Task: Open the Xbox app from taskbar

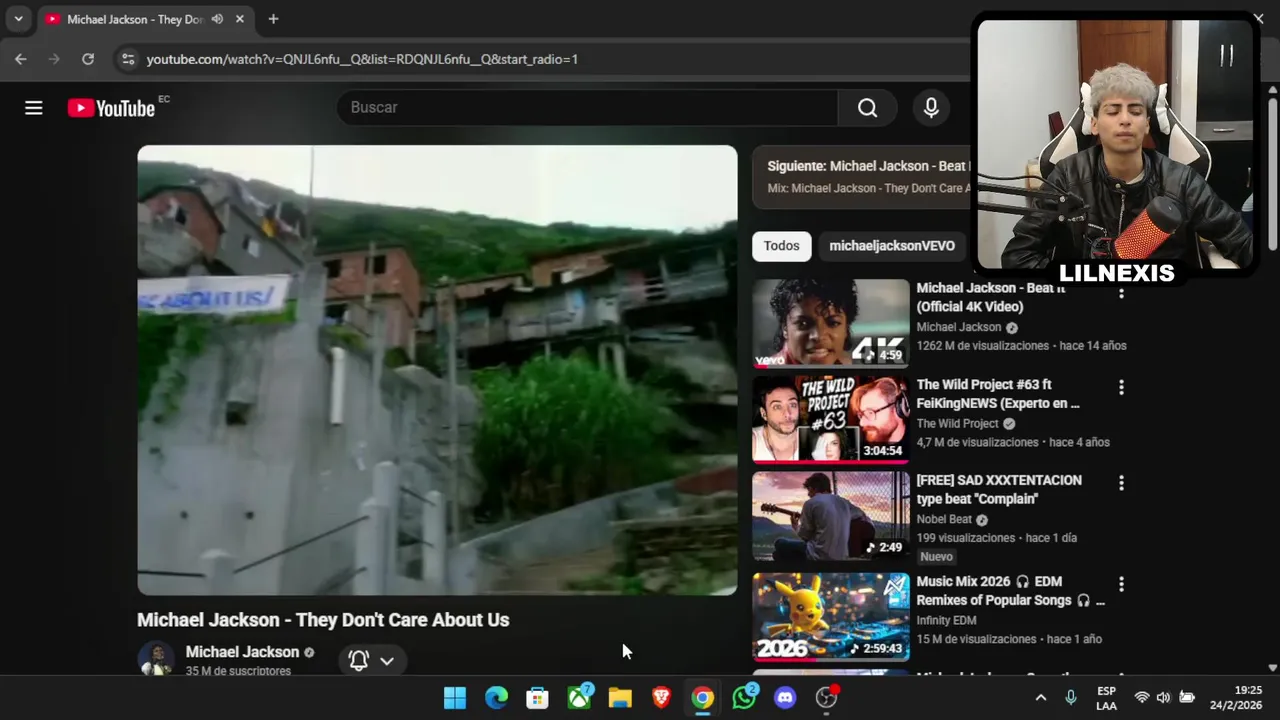Action: tap(579, 698)
